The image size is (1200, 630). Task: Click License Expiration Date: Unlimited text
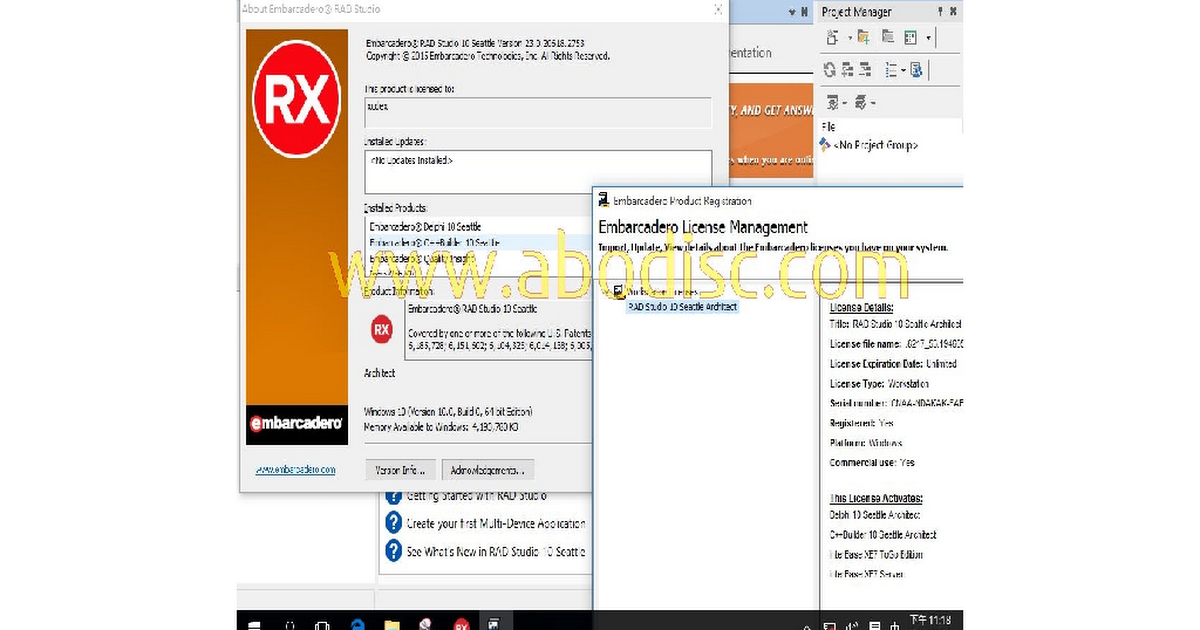click(893, 364)
